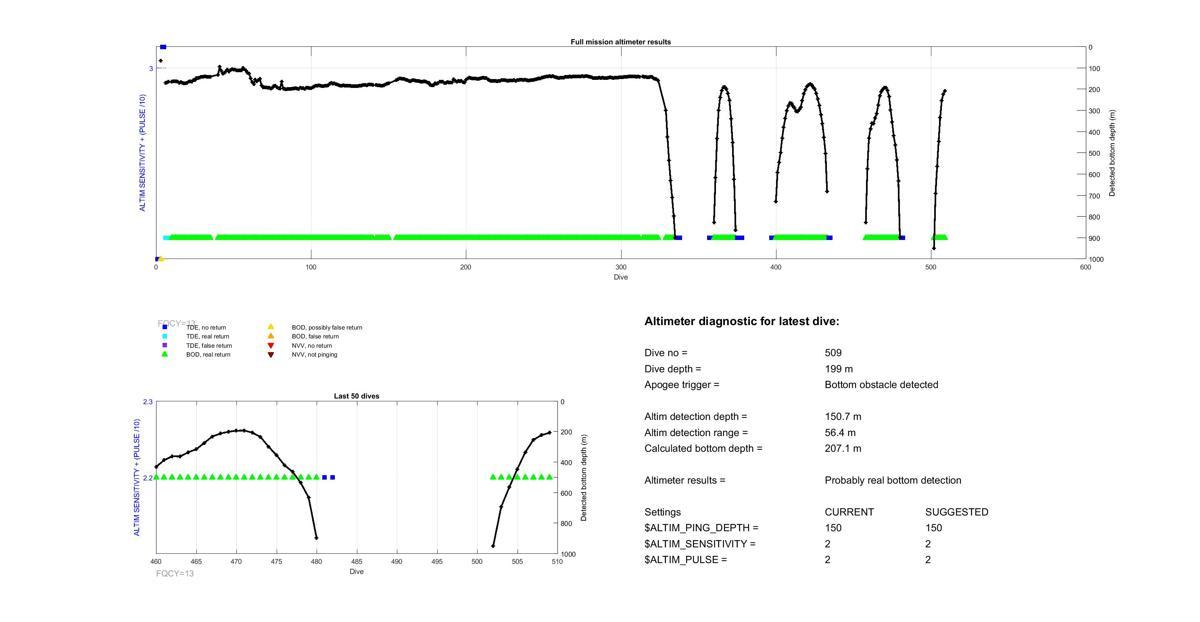Click the 'Apogee trigger =' label

click(x=682, y=385)
